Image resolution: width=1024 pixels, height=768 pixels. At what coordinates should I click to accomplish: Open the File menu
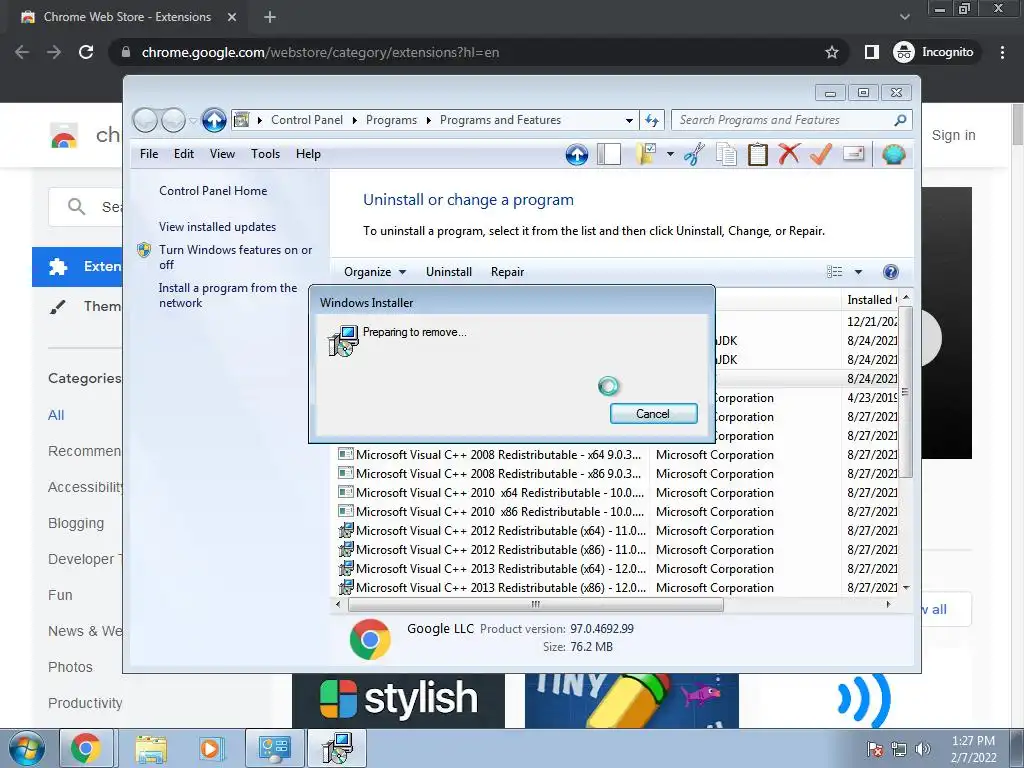149,154
